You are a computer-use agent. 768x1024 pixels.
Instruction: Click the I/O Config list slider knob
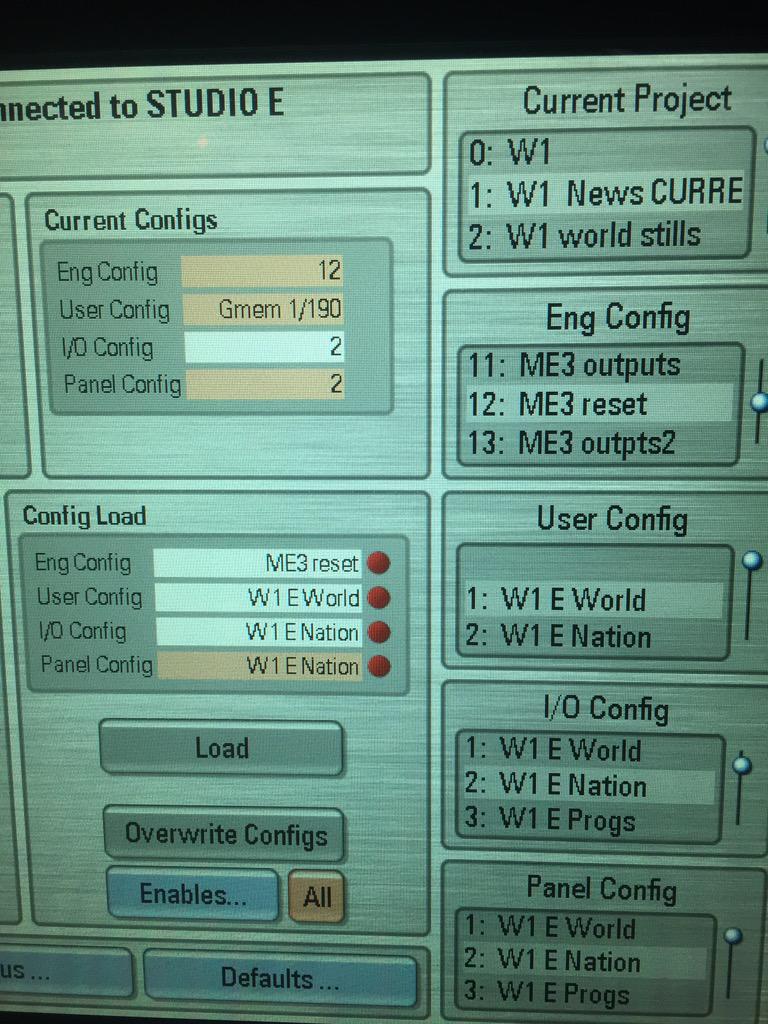[x=742, y=765]
